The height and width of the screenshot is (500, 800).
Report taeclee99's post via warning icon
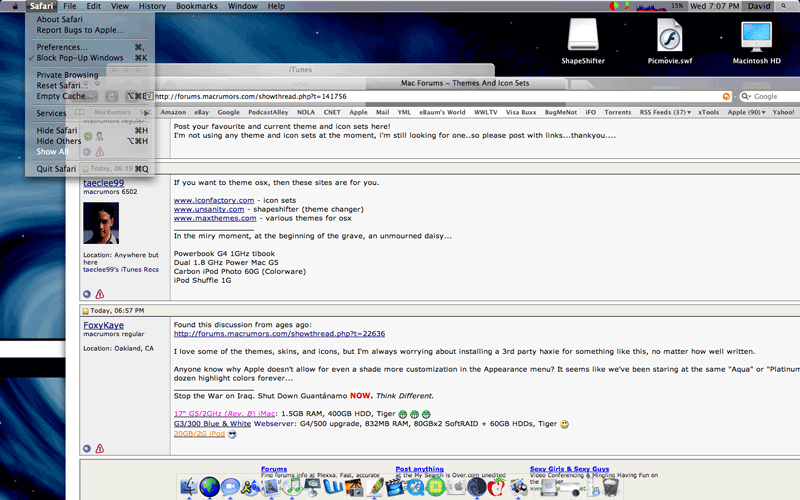(99, 294)
